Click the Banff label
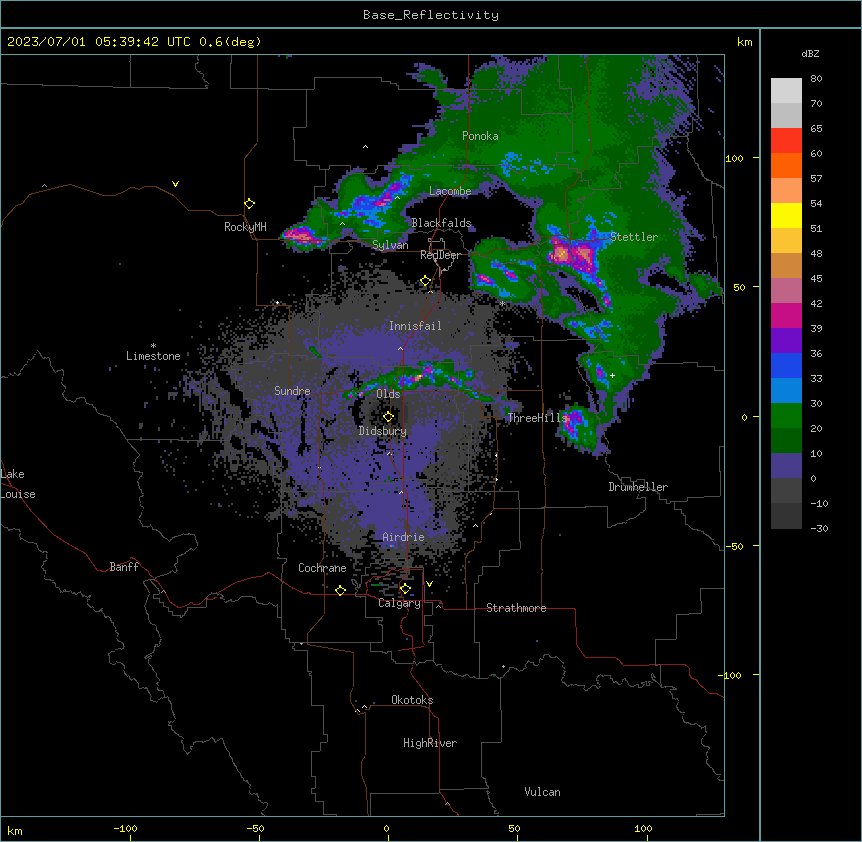Viewport: 862px width, 842px height. pos(124,567)
